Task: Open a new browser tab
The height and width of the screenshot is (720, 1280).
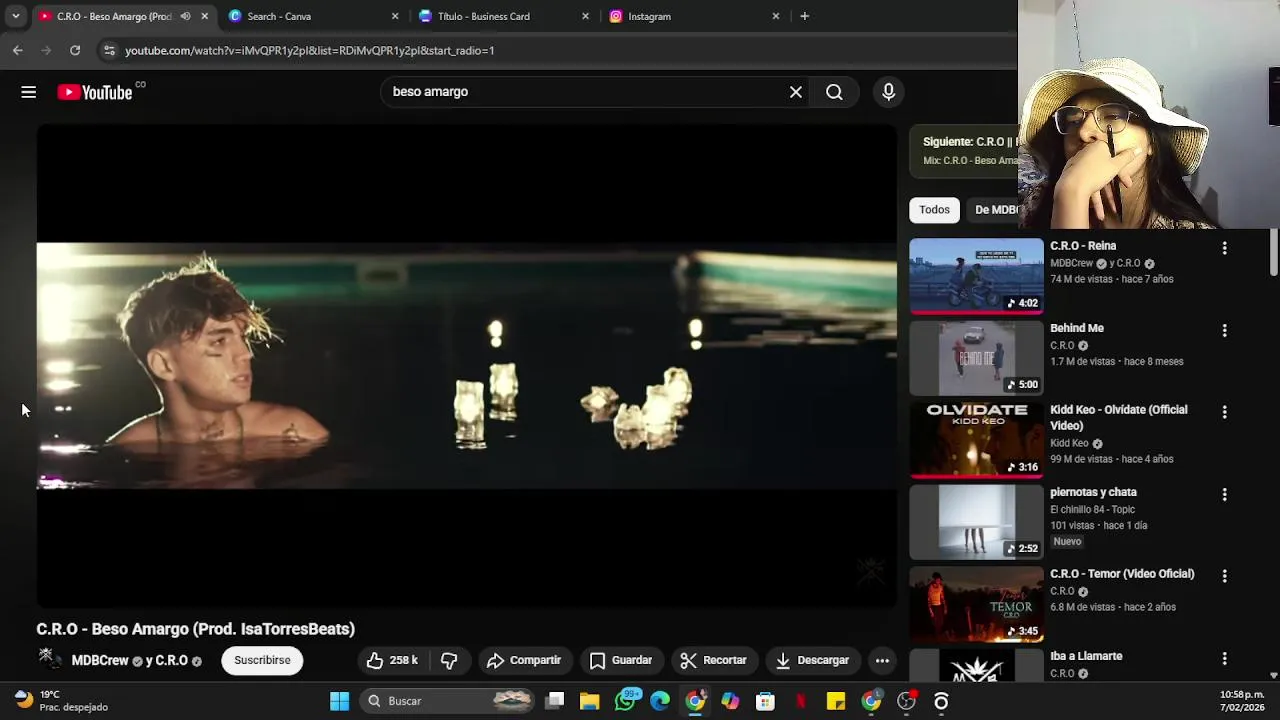Action: pyautogui.click(x=804, y=16)
